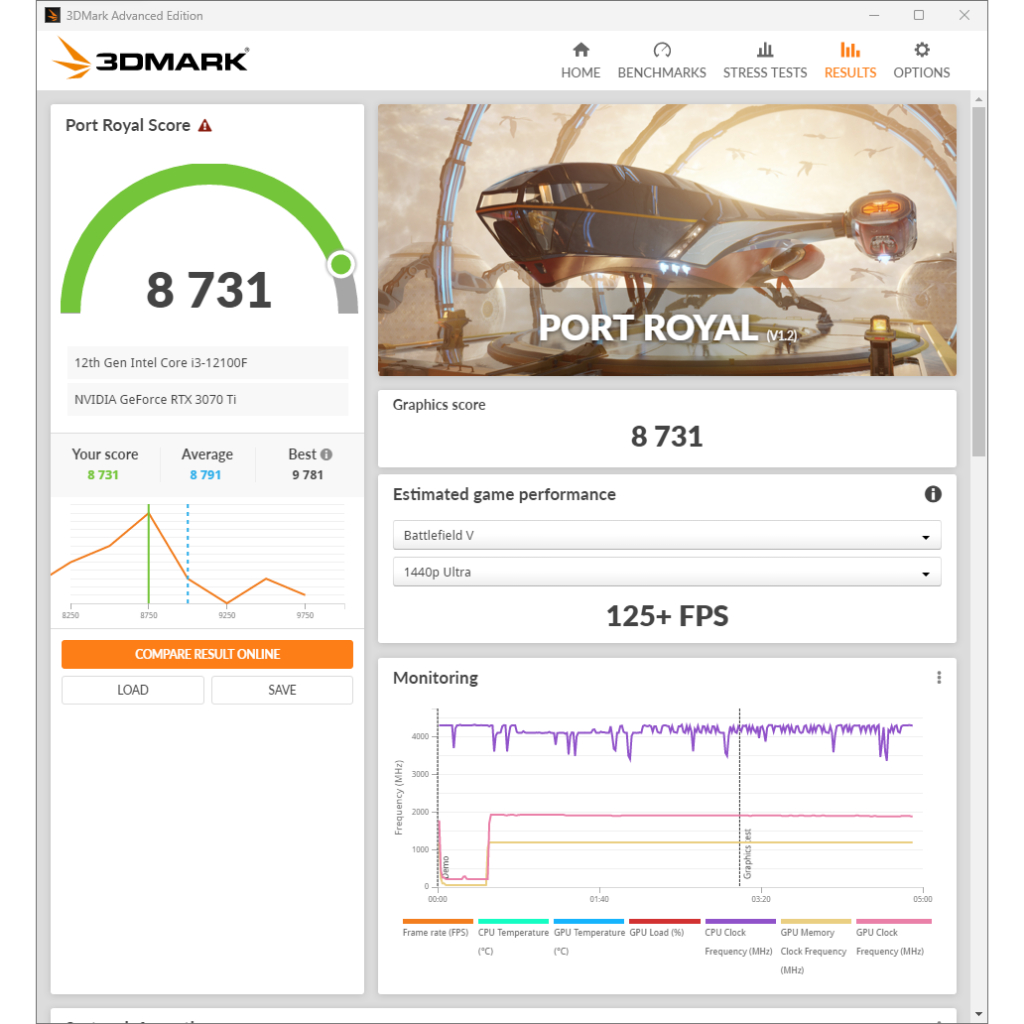Open Benchmarks via the gauge icon
Image resolution: width=1024 pixels, height=1024 pixels.
tap(662, 50)
